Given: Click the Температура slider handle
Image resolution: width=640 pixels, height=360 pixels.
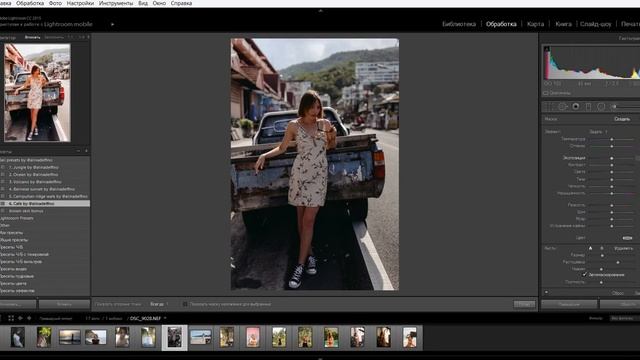Looking at the screenshot, I should point(611,139).
